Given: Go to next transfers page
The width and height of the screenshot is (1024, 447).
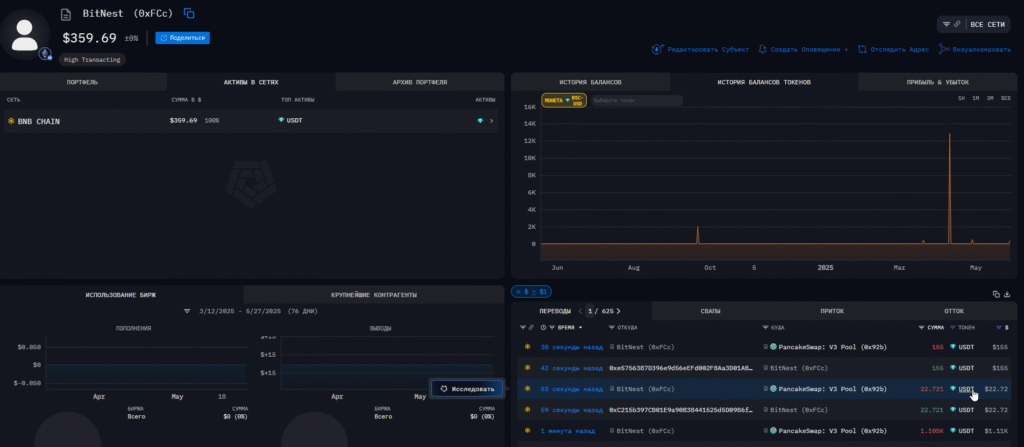Looking at the screenshot, I should click(x=618, y=311).
